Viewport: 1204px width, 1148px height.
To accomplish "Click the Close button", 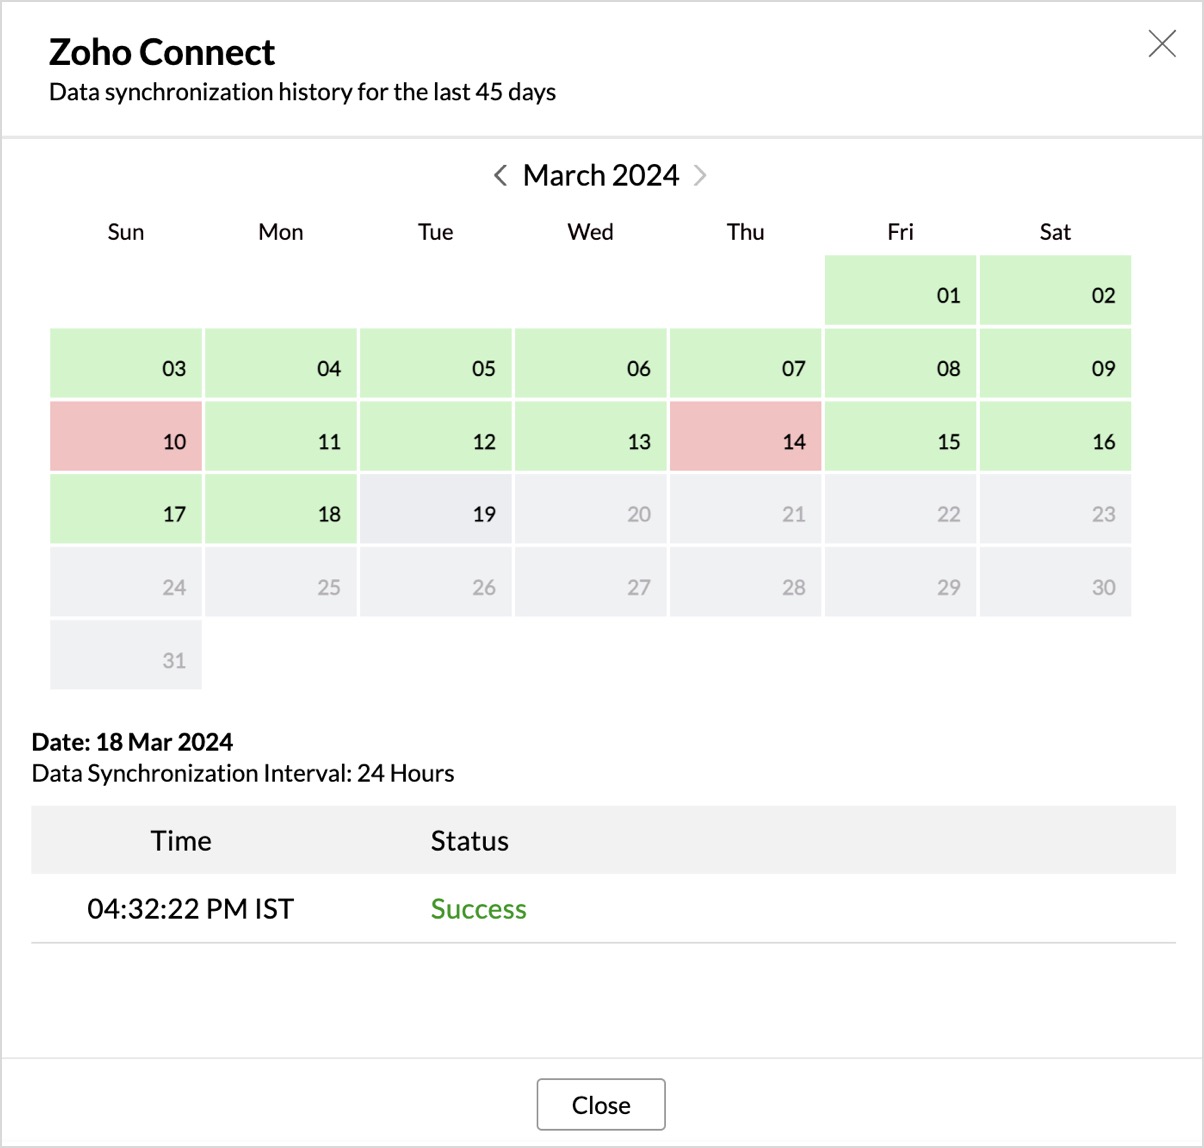I will pos(601,1105).
